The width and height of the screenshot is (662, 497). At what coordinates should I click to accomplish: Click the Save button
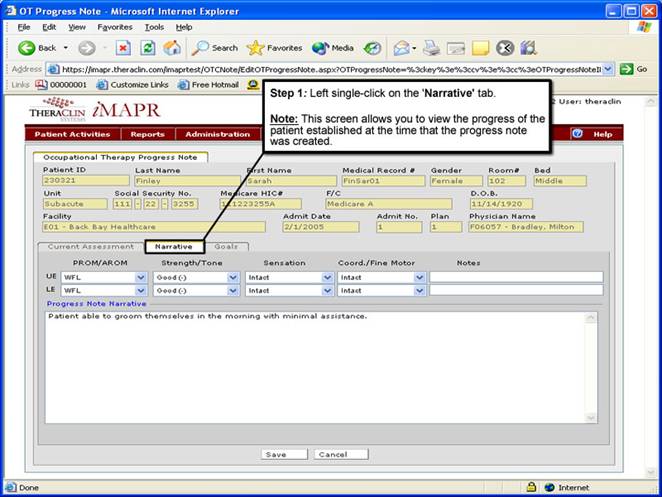pos(276,454)
